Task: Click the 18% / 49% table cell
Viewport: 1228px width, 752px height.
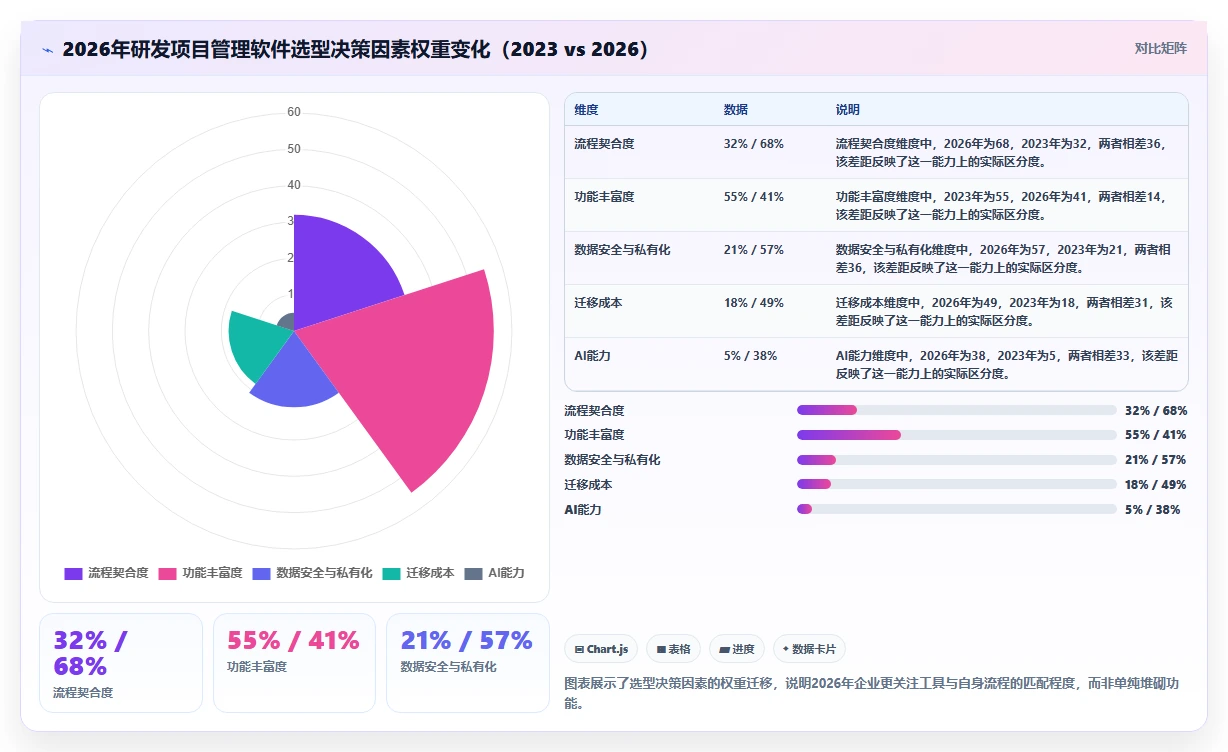Action: (754, 303)
